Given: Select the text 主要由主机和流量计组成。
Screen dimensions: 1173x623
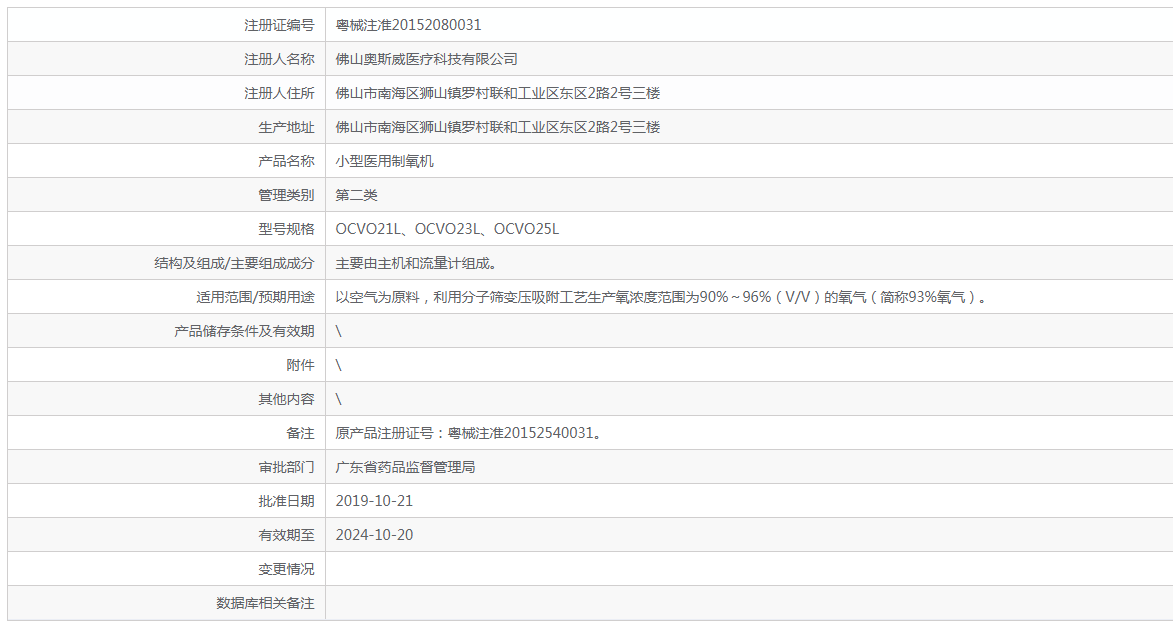Looking at the screenshot, I should pyautogui.click(x=416, y=263).
